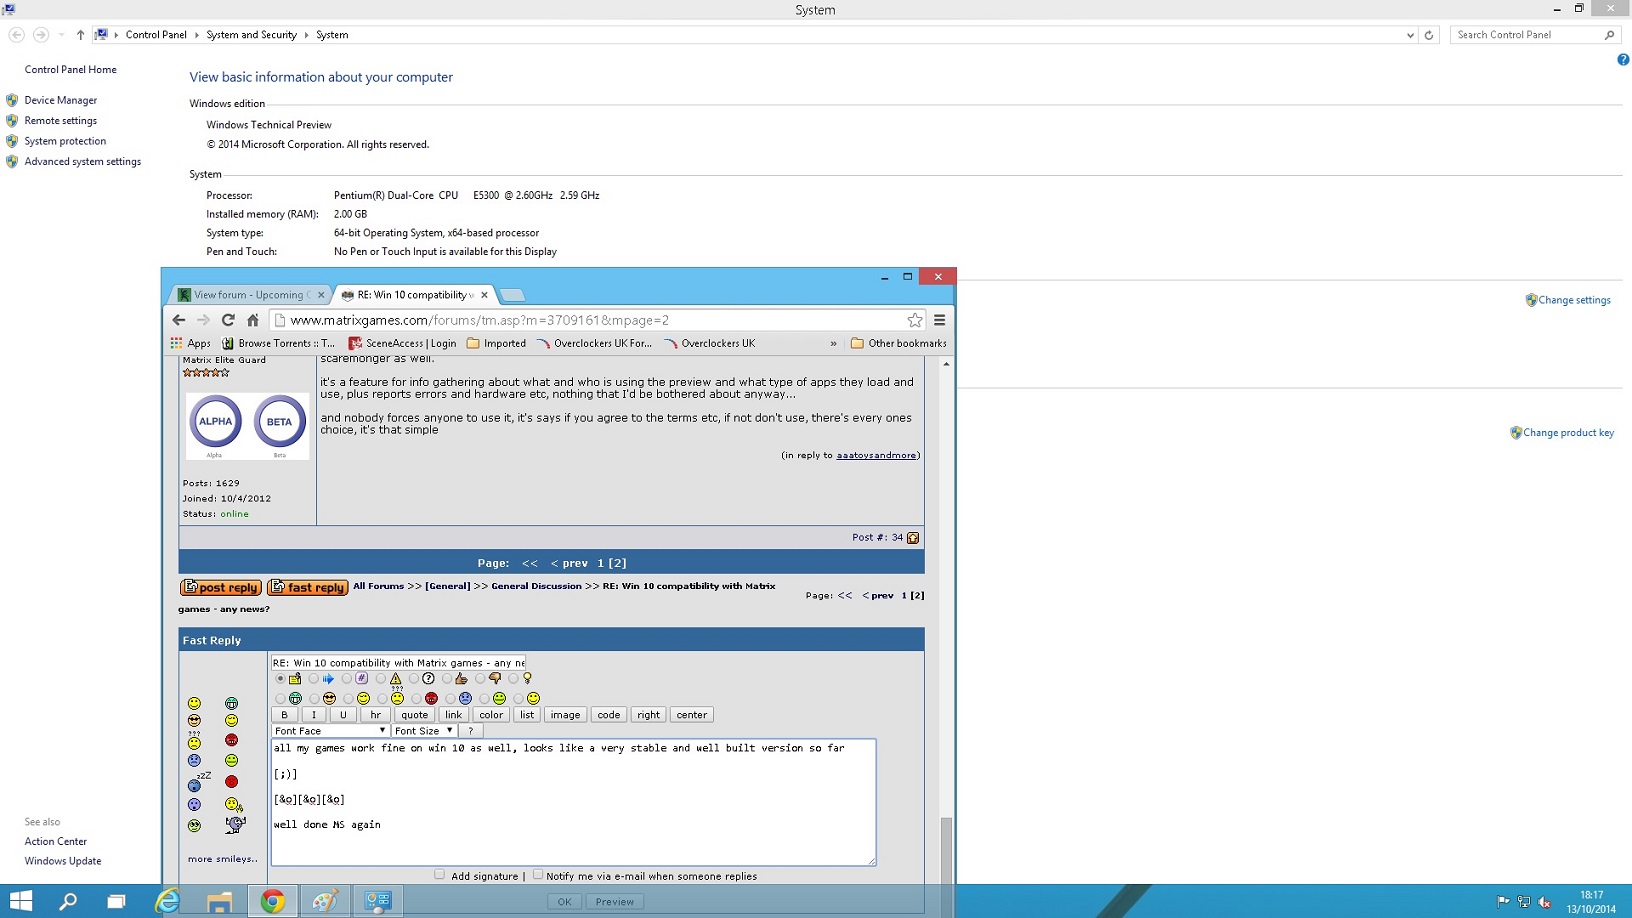Click into the reply message text area

573,802
